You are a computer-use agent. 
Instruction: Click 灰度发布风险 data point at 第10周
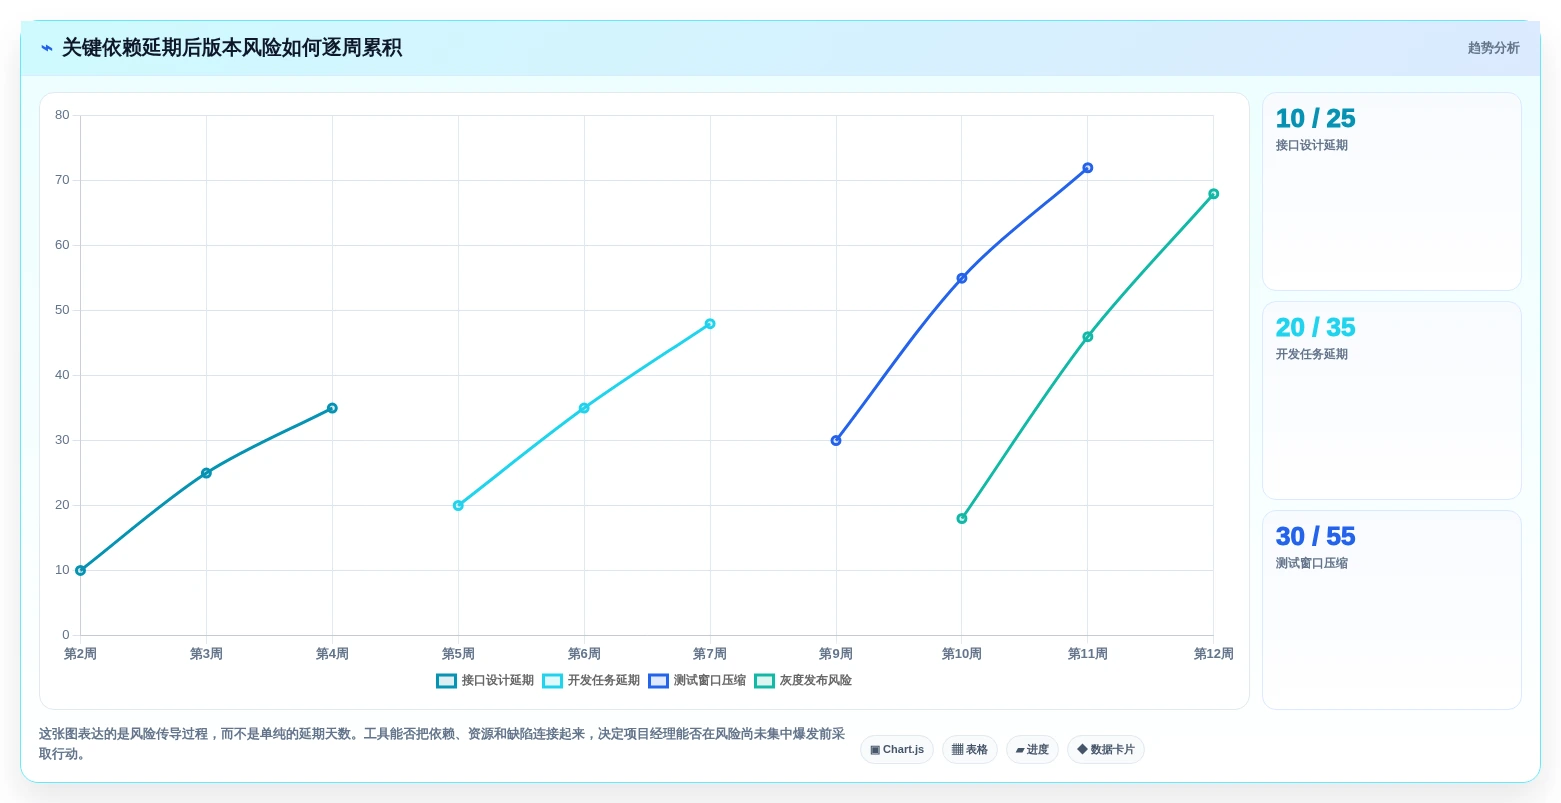tap(962, 519)
